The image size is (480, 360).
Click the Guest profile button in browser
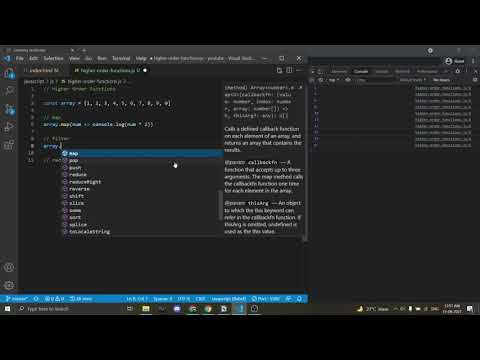click(455, 61)
